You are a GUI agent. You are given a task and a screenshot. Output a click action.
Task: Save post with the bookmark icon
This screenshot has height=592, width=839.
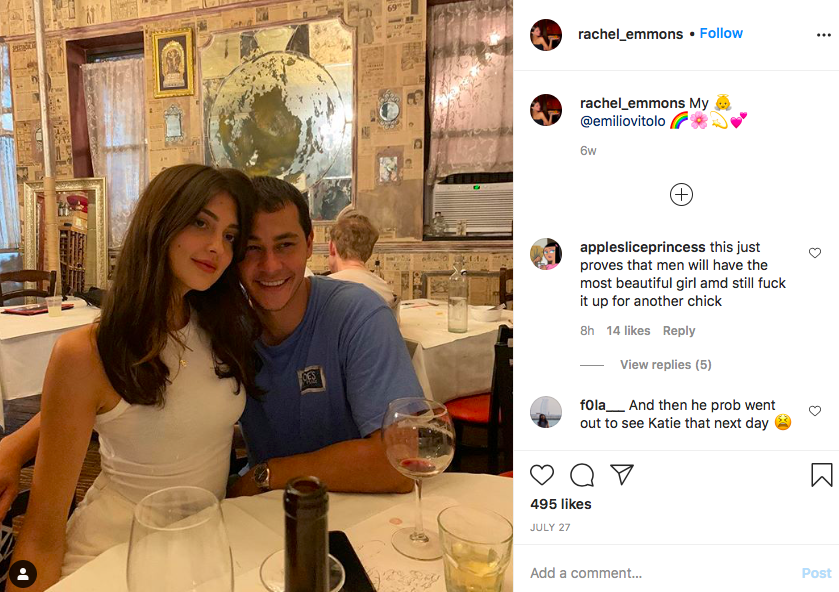pos(821,475)
